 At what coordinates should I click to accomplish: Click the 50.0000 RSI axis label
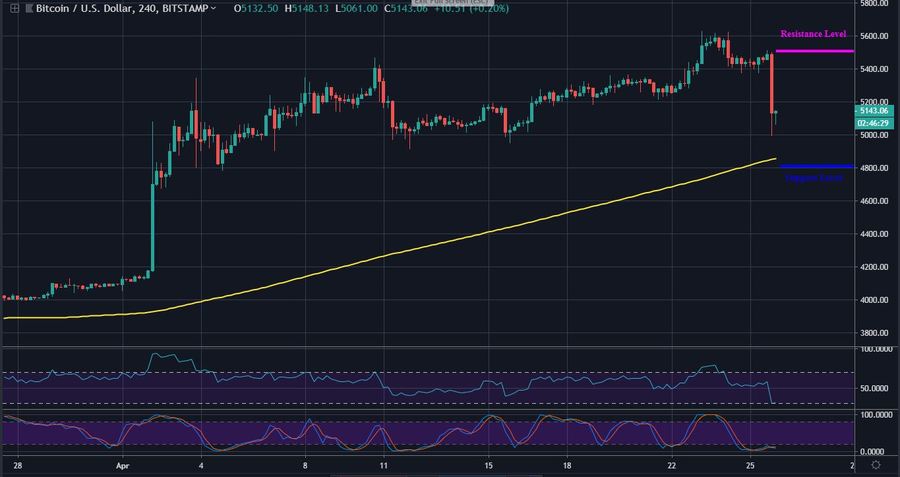pos(876,388)
